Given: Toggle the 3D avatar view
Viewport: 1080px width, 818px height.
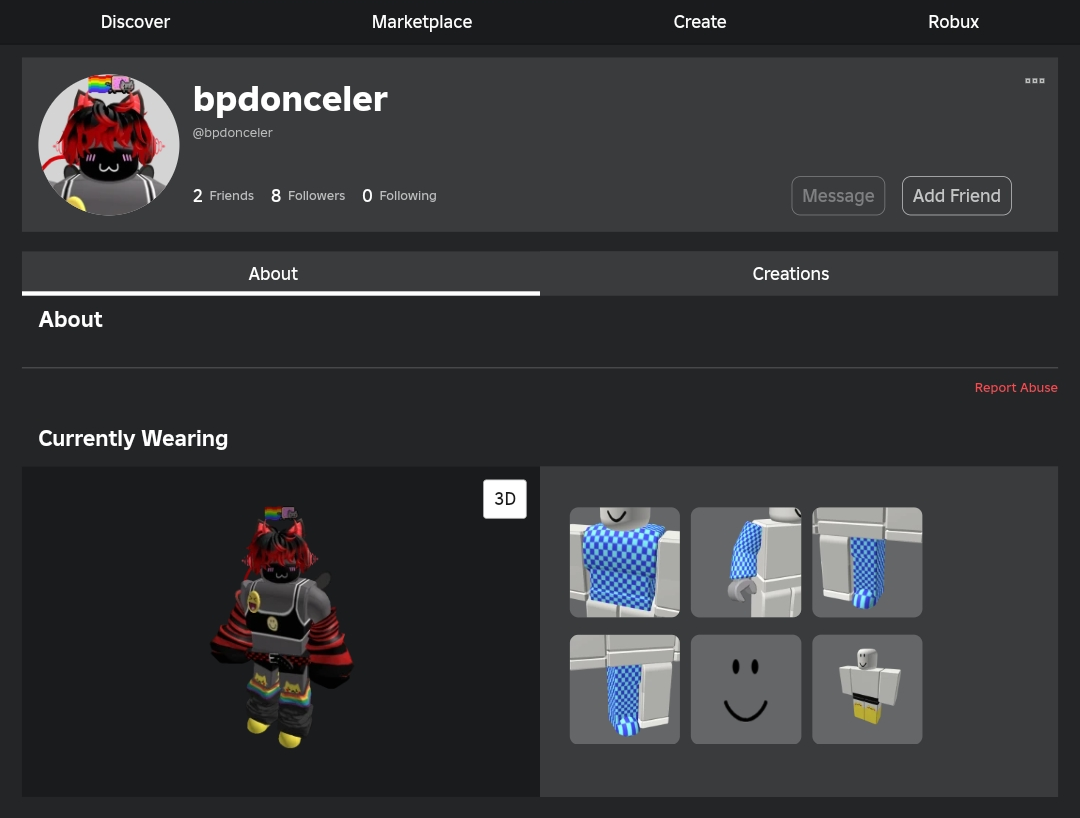Looking at the screenshot, I should point(505,499).
